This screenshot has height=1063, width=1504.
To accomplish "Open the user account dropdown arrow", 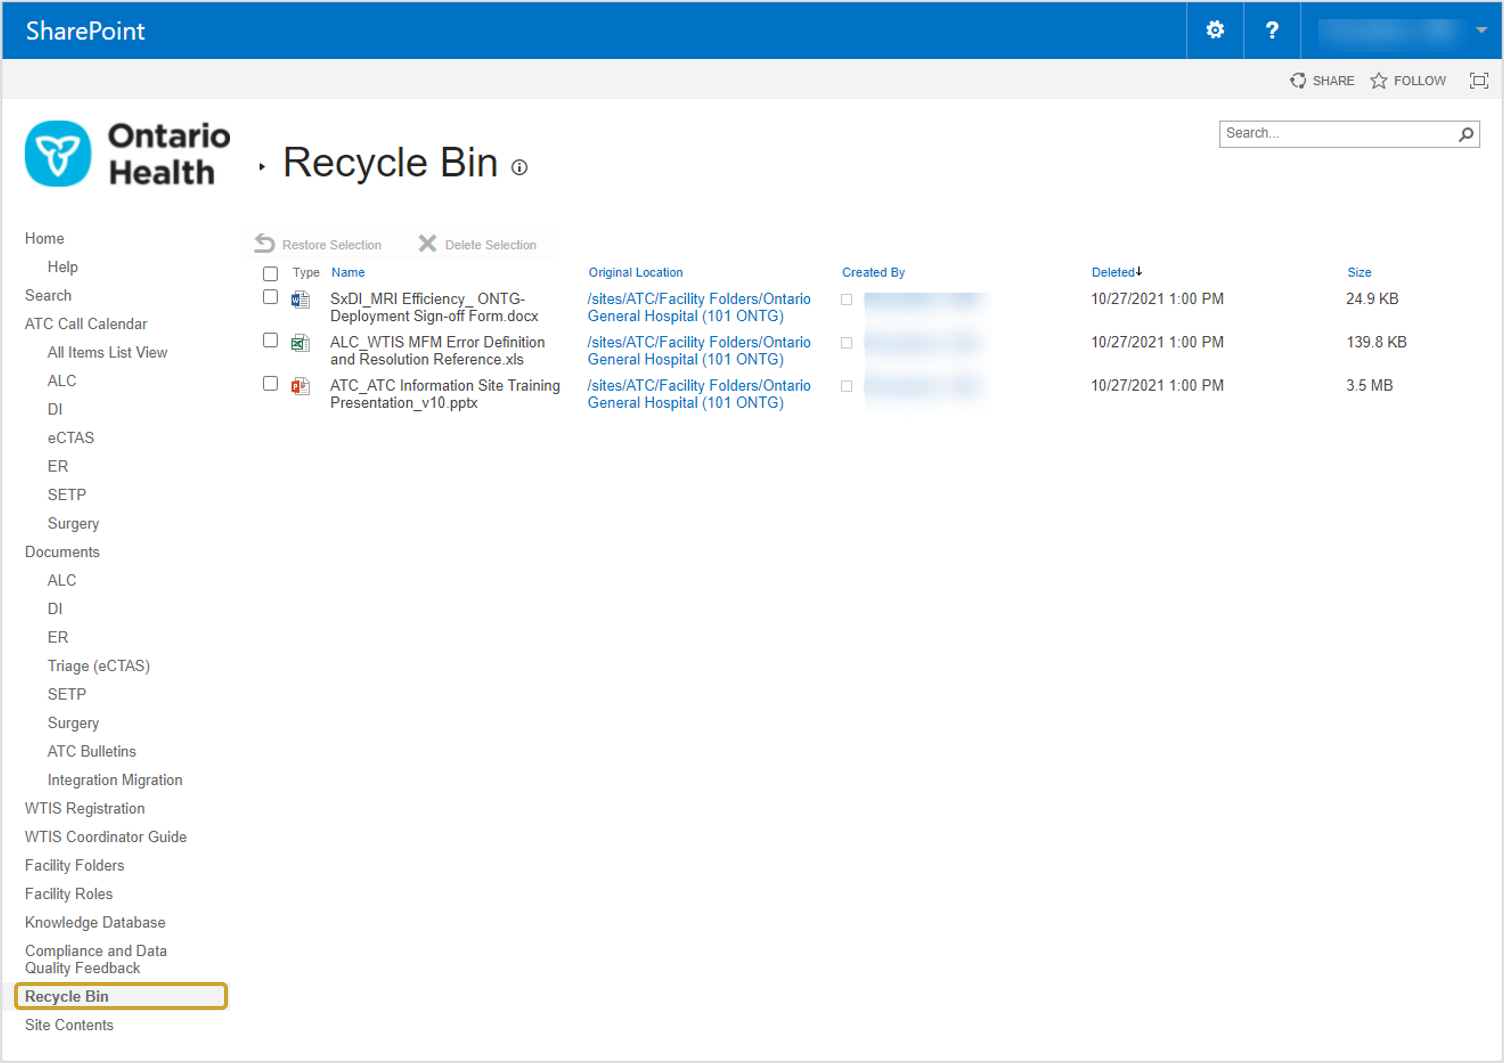I will tap(1481, 31).
